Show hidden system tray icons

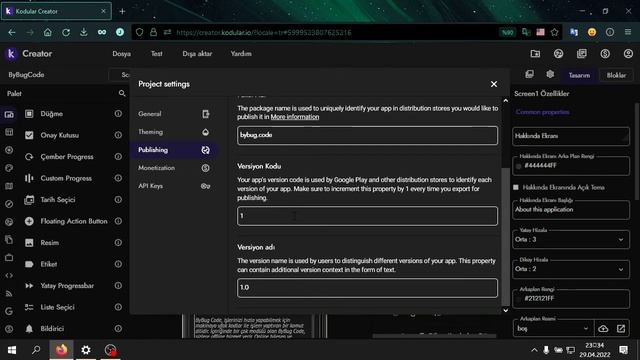[x=534, y=350]
